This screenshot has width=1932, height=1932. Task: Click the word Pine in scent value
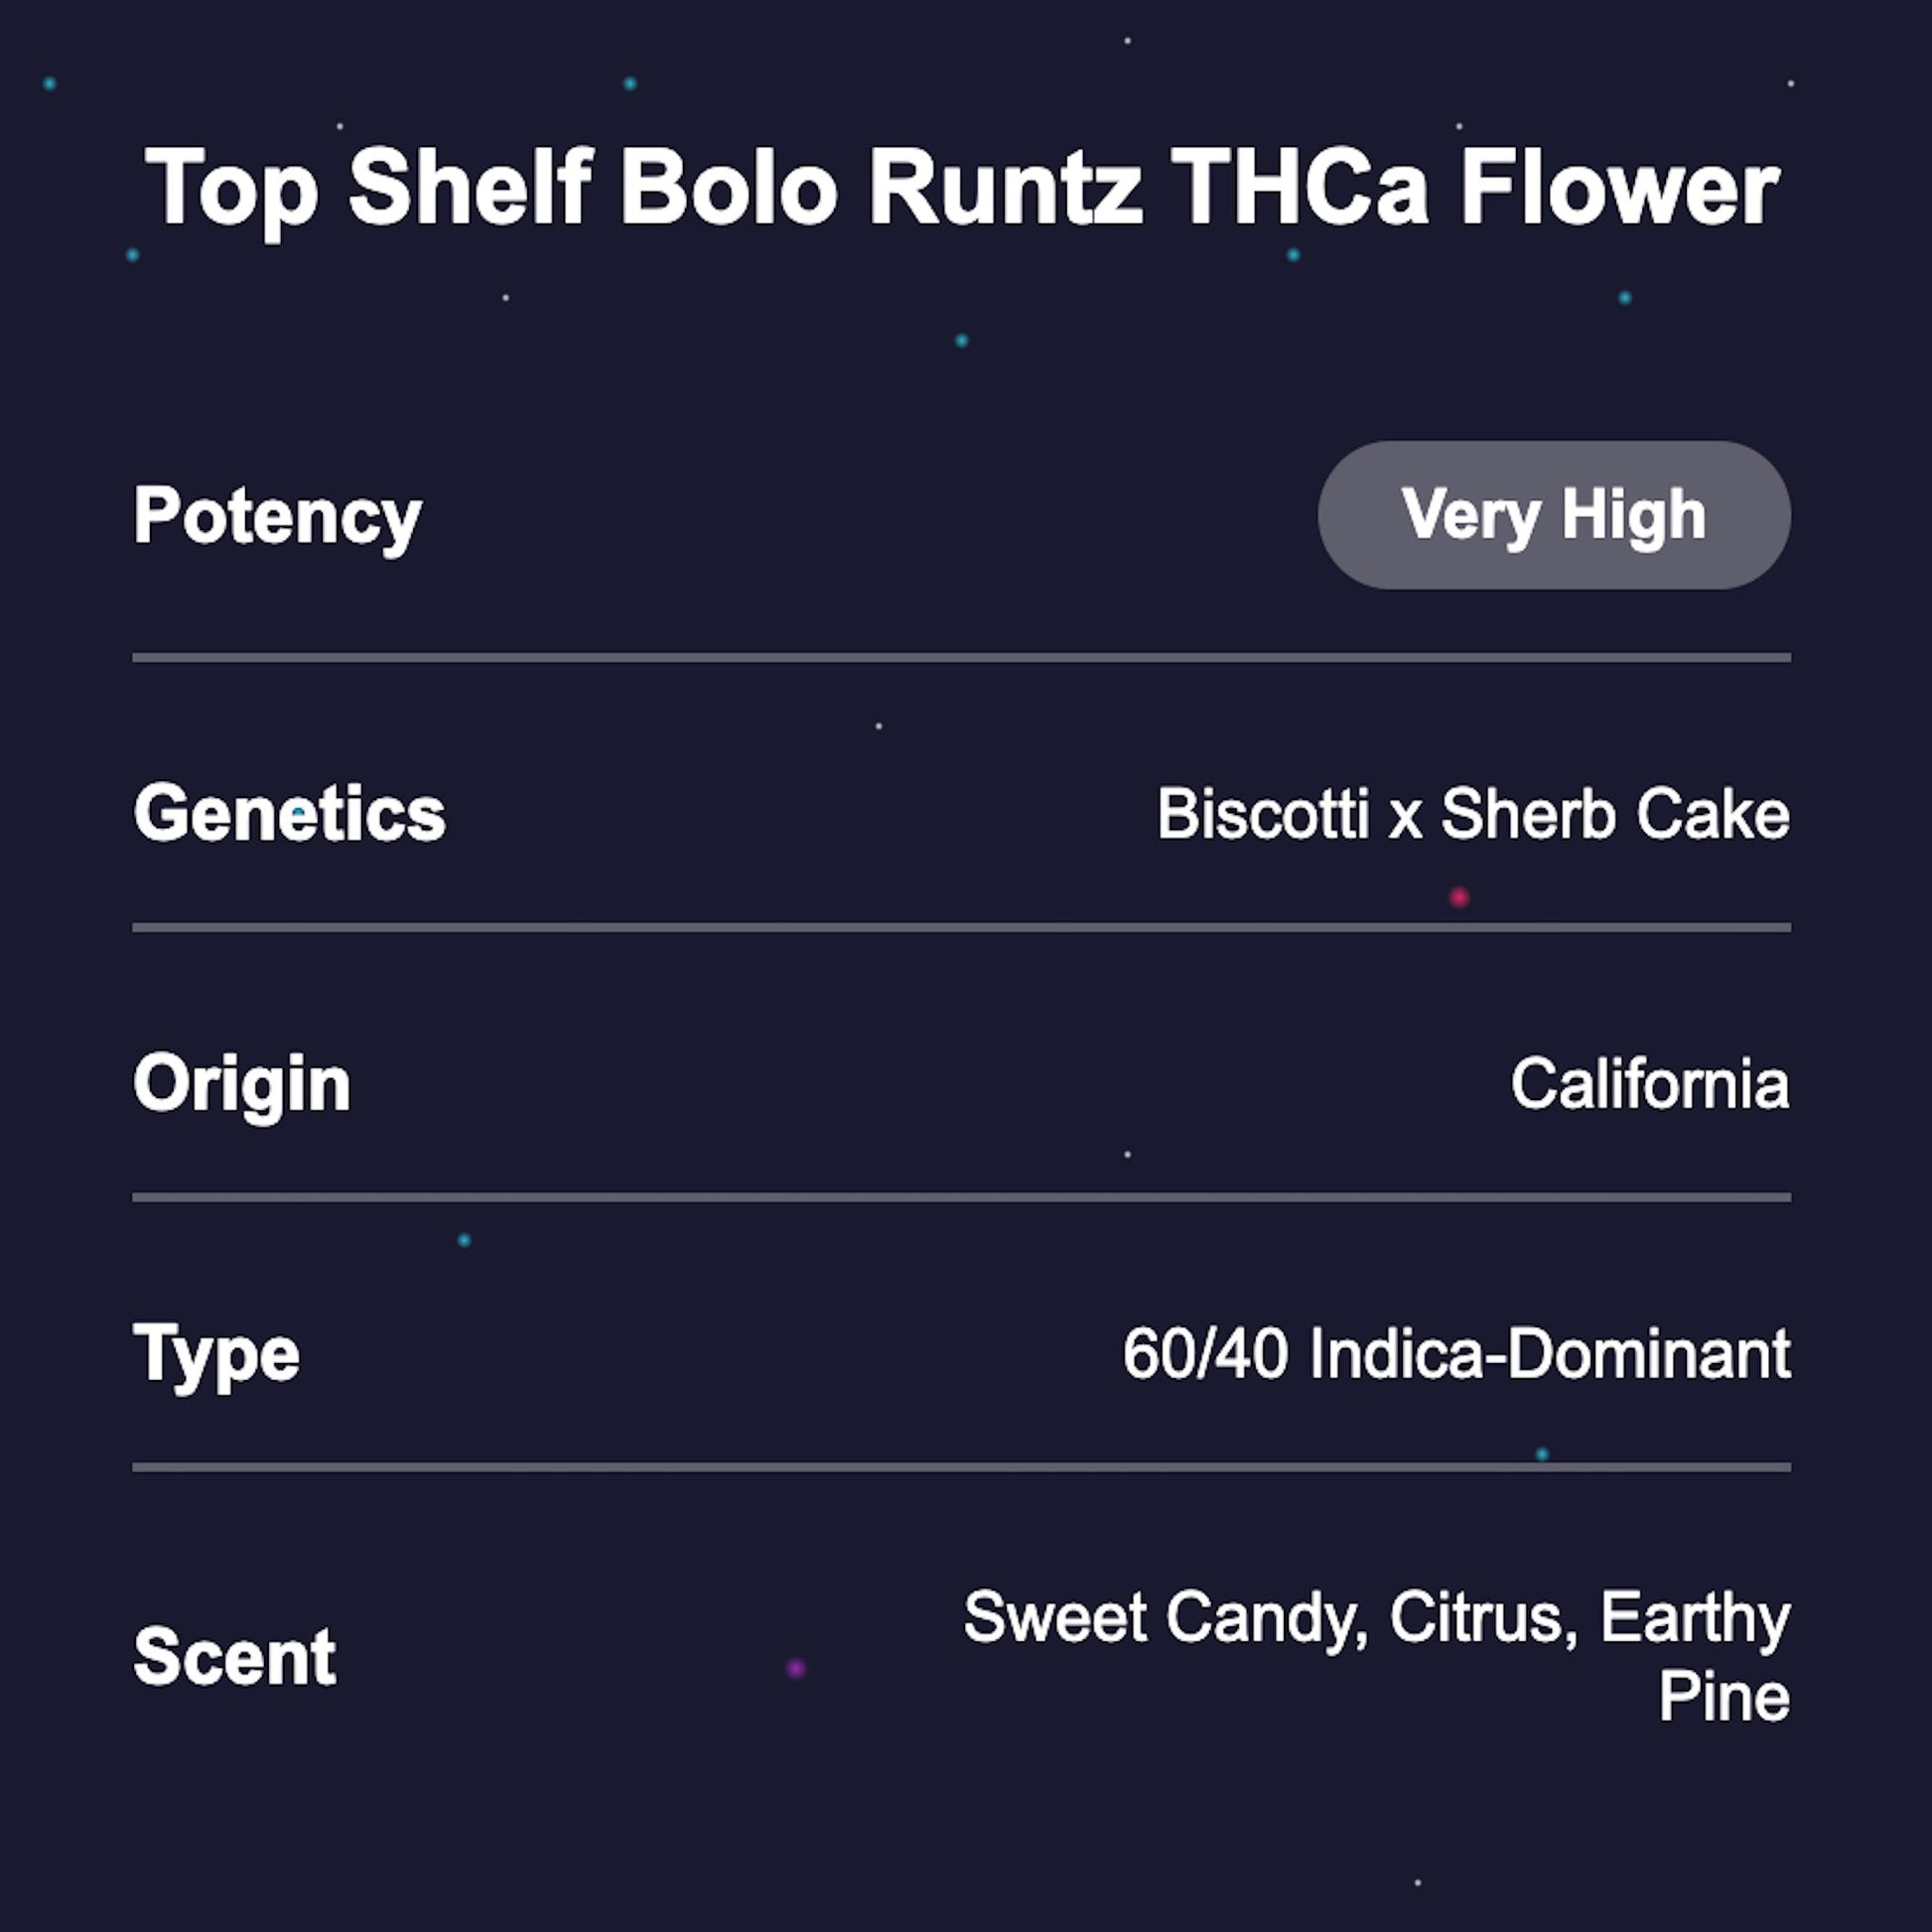[x=1724, y=1696]
